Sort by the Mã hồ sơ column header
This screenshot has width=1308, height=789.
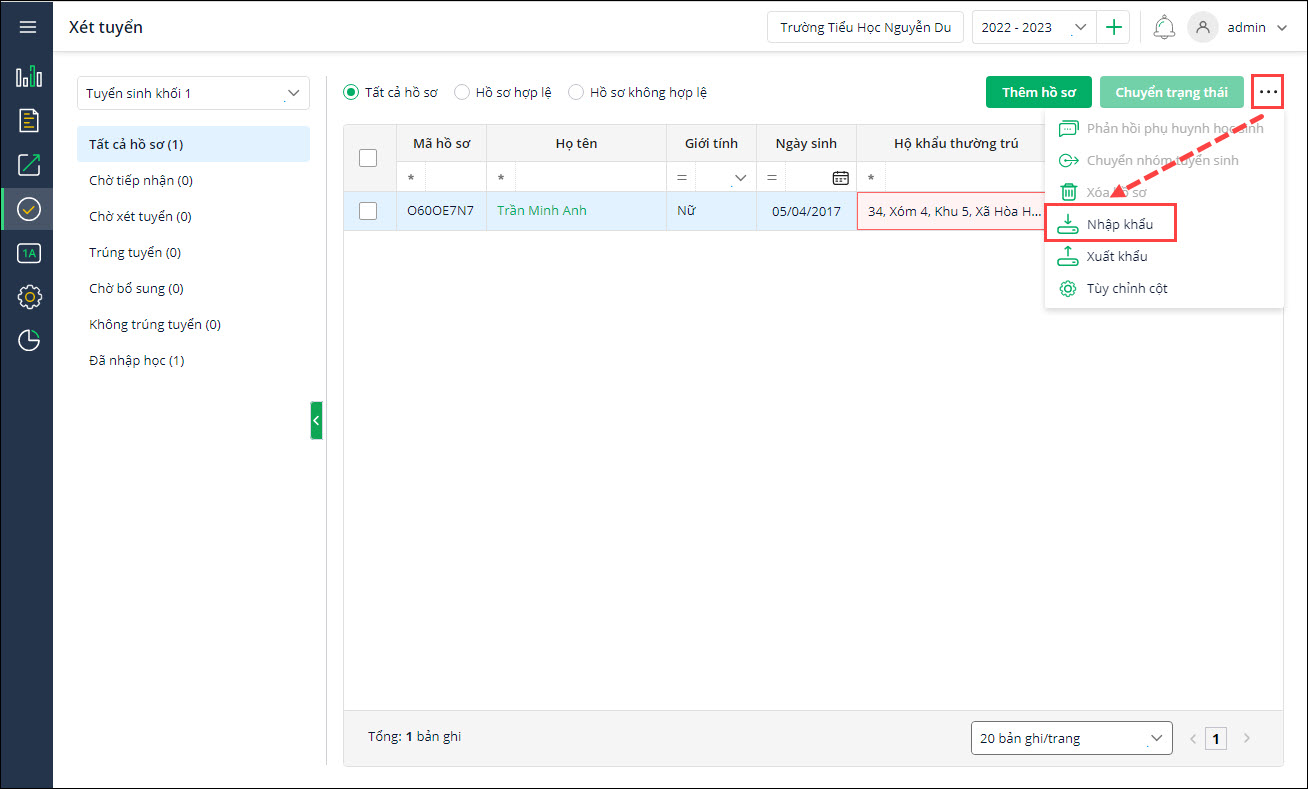pyautogui.click(x=441, y=144)
